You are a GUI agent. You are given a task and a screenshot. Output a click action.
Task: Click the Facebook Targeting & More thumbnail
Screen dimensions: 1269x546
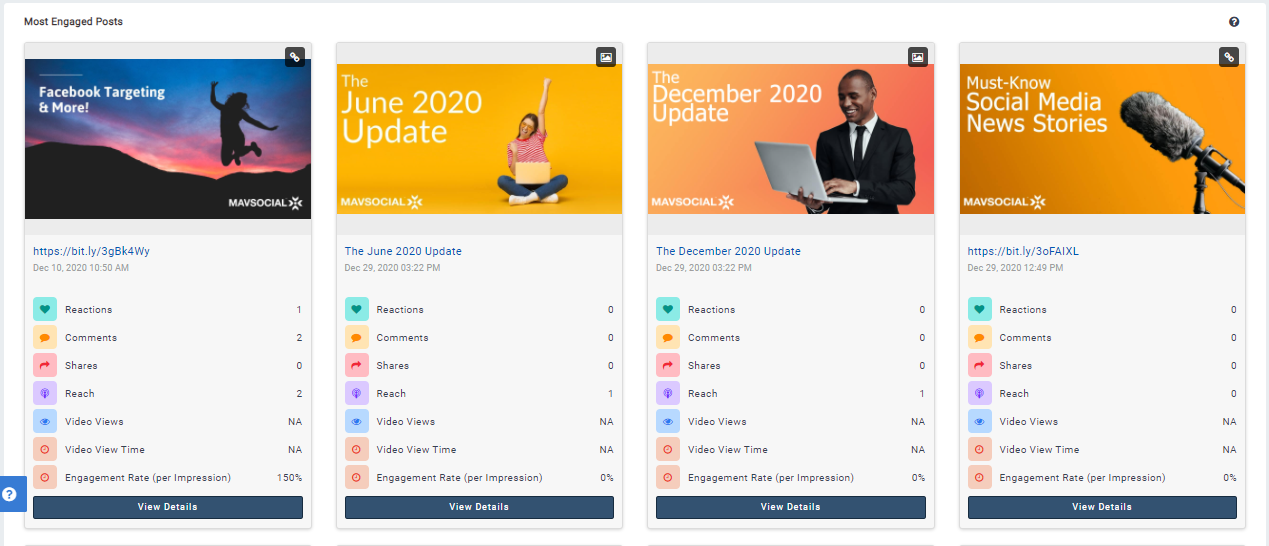(168, 137)
